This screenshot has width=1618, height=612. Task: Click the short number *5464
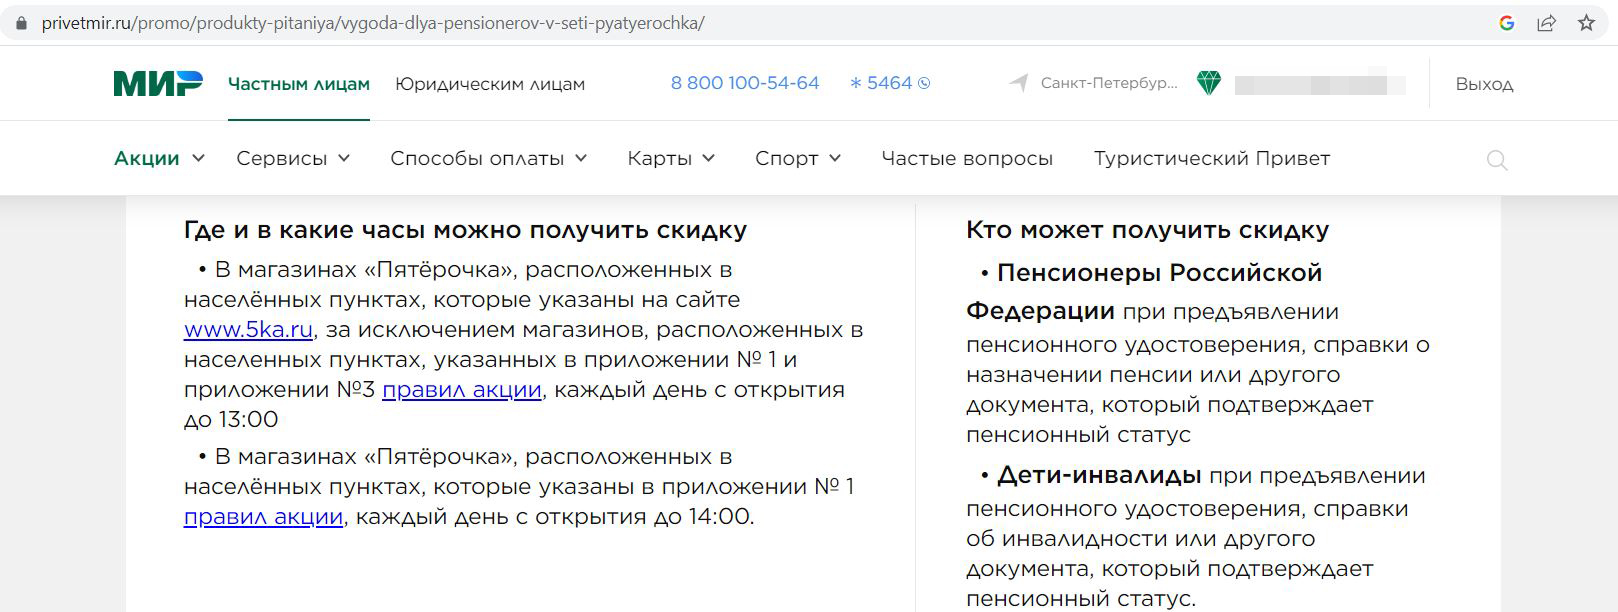[881, 83]
